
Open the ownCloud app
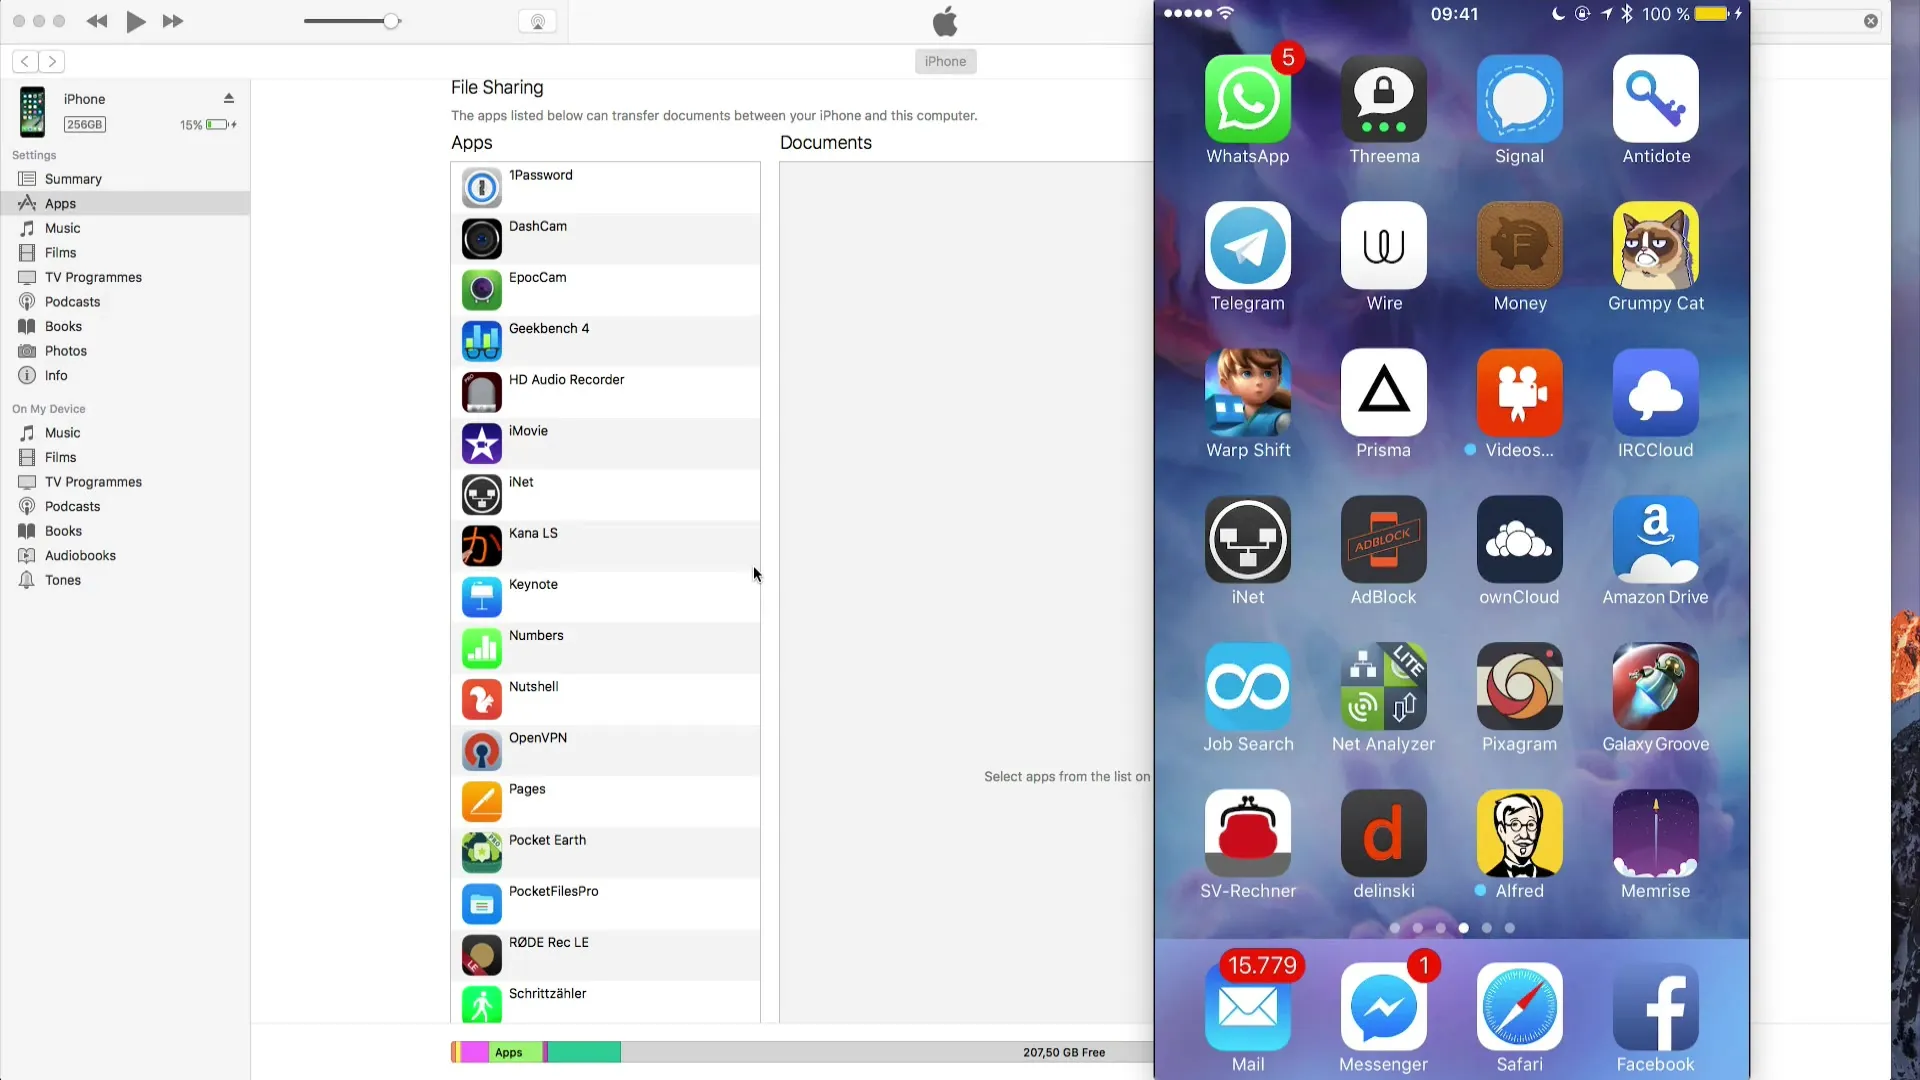tap(1519, 540)
